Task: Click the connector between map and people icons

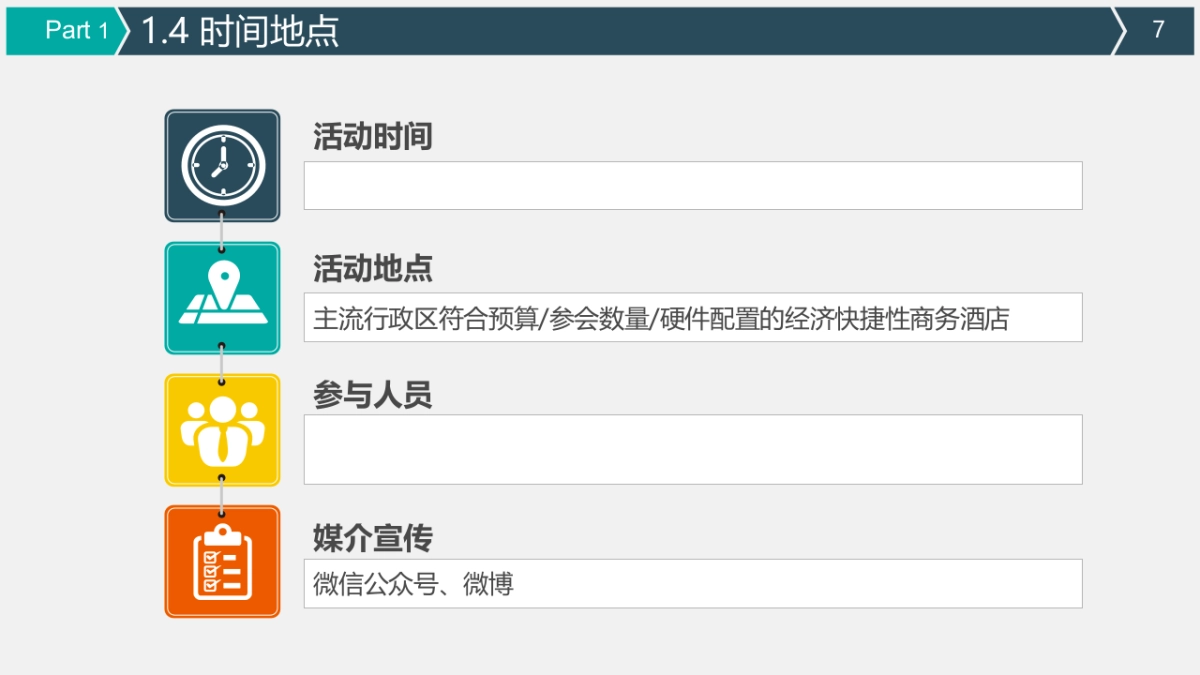Action: [222, 364]
